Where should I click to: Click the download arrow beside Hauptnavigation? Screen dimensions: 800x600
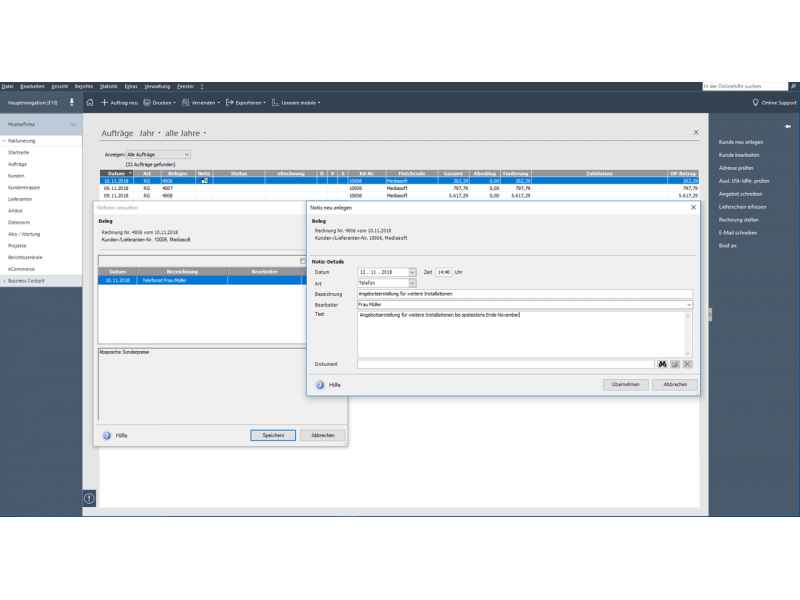tap(72, 103)
